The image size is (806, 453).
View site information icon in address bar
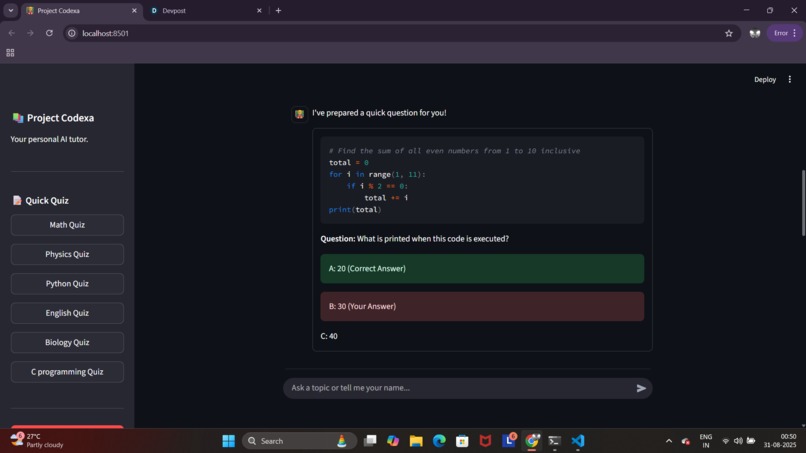pyautogui.click(x=71, y=33)
